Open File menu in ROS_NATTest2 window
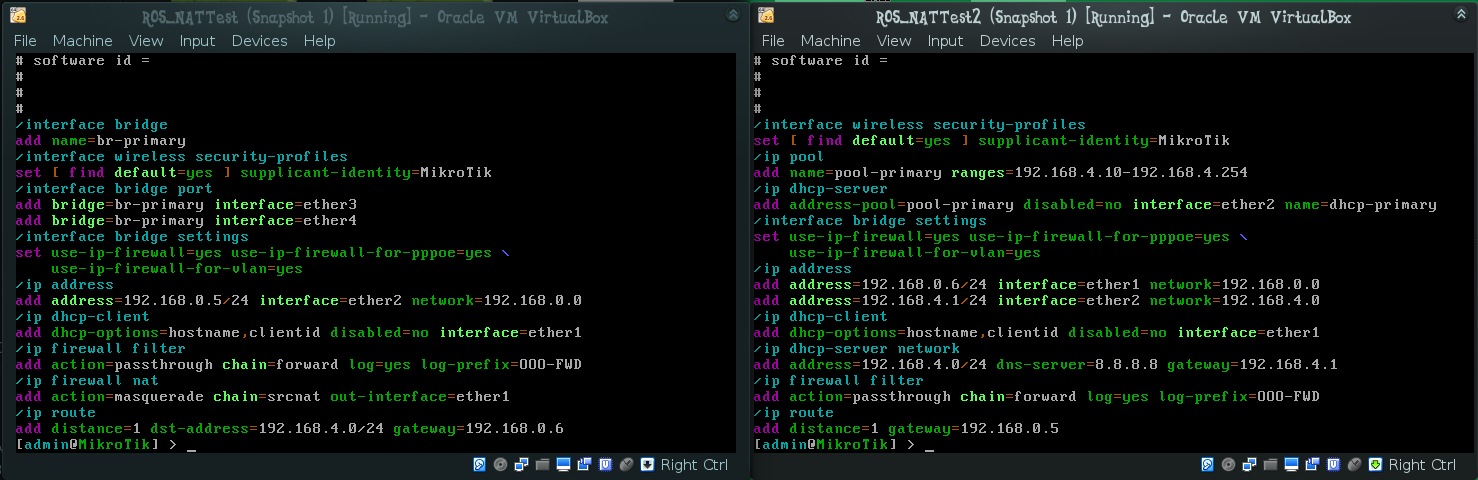 coord(773,41)
